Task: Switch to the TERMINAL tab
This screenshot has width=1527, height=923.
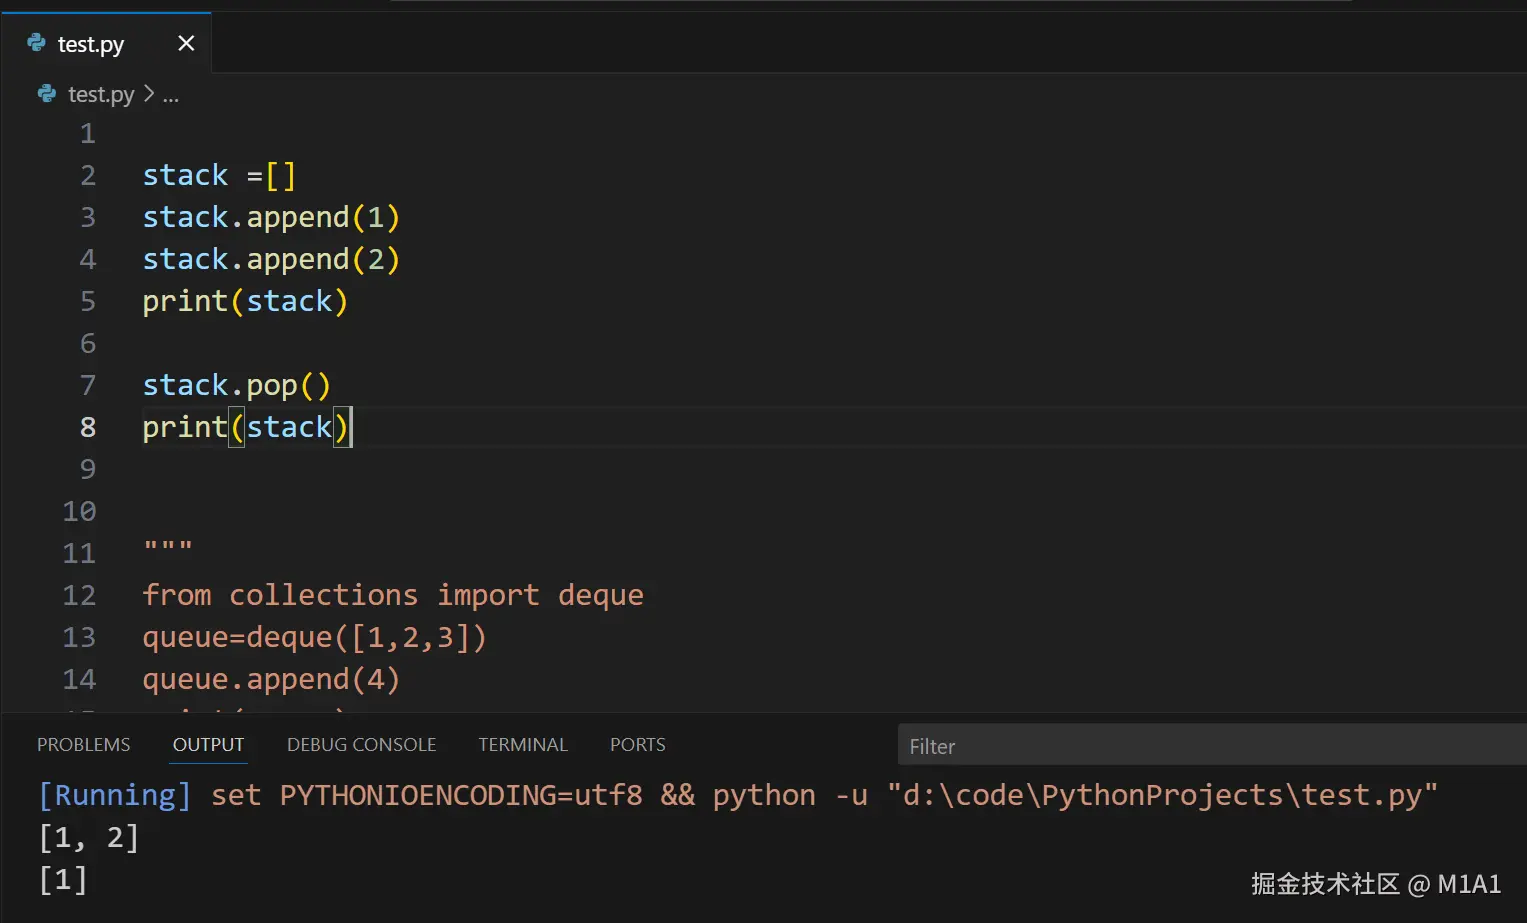Action: [522, 745]
